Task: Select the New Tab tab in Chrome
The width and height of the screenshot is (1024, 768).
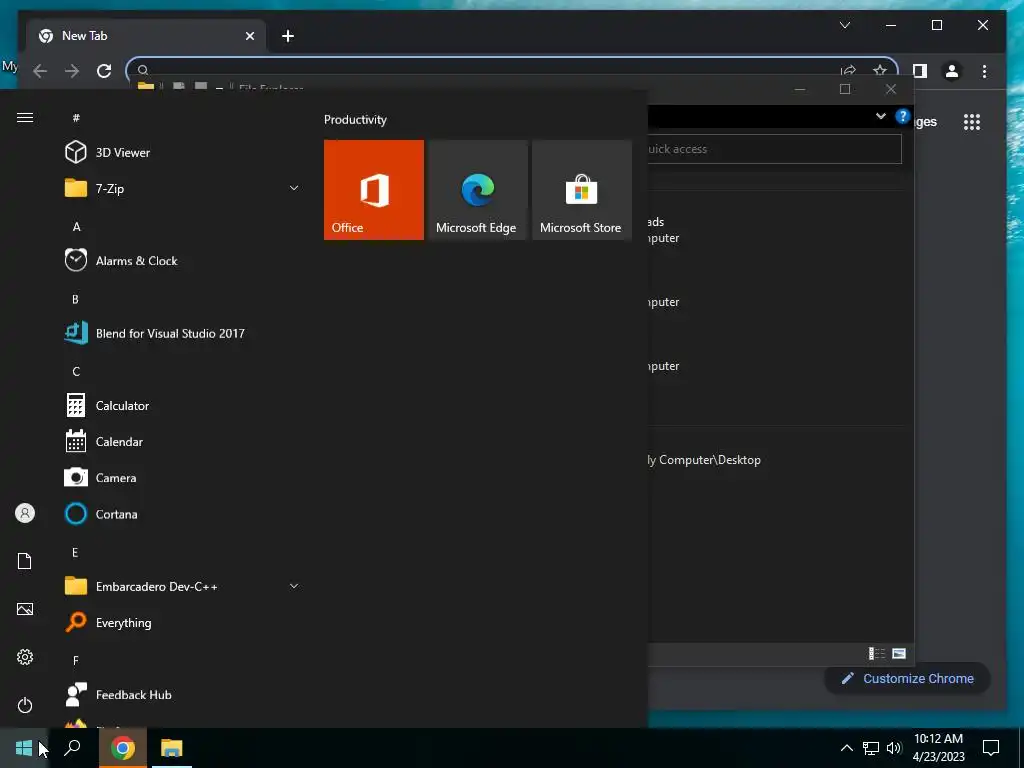Action: 147,36
